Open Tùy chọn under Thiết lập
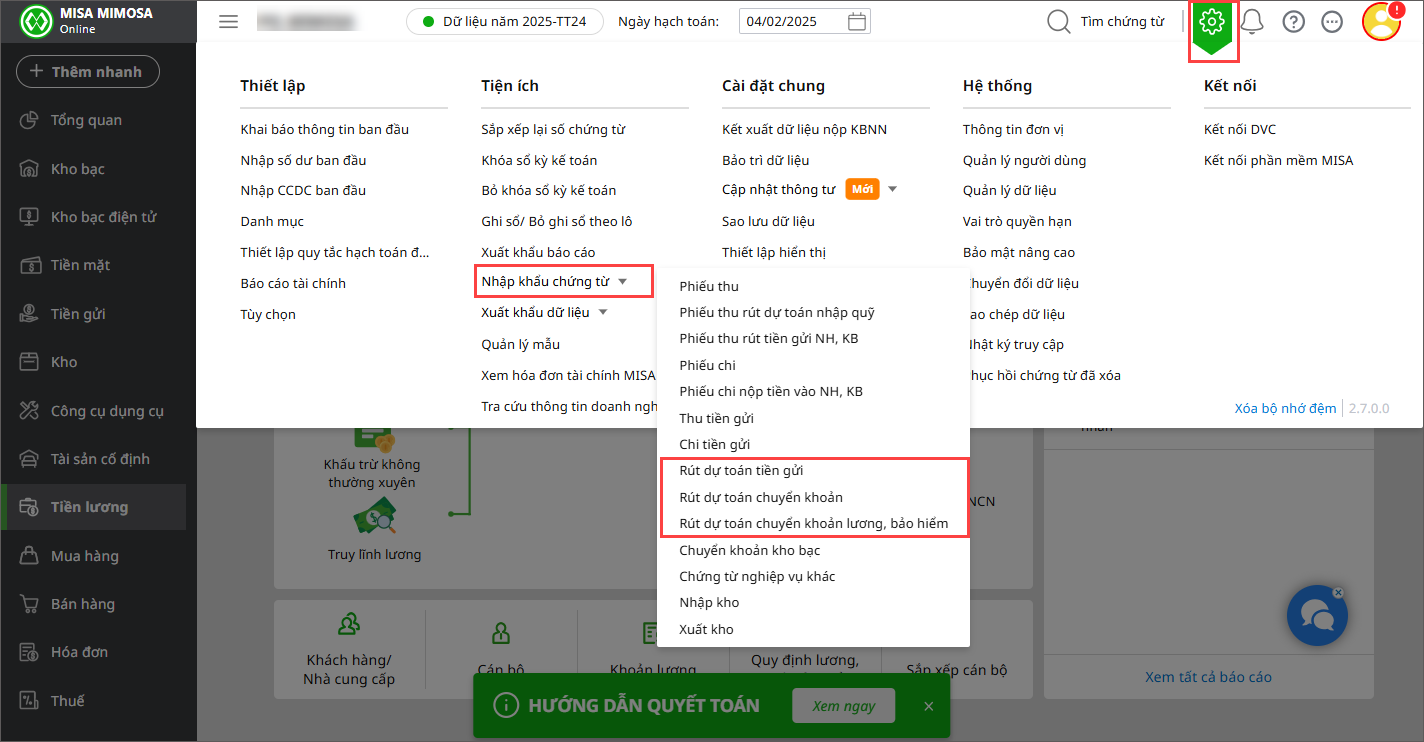The width and height of the screenshot is (1424, 742). [x=268, y=314]
